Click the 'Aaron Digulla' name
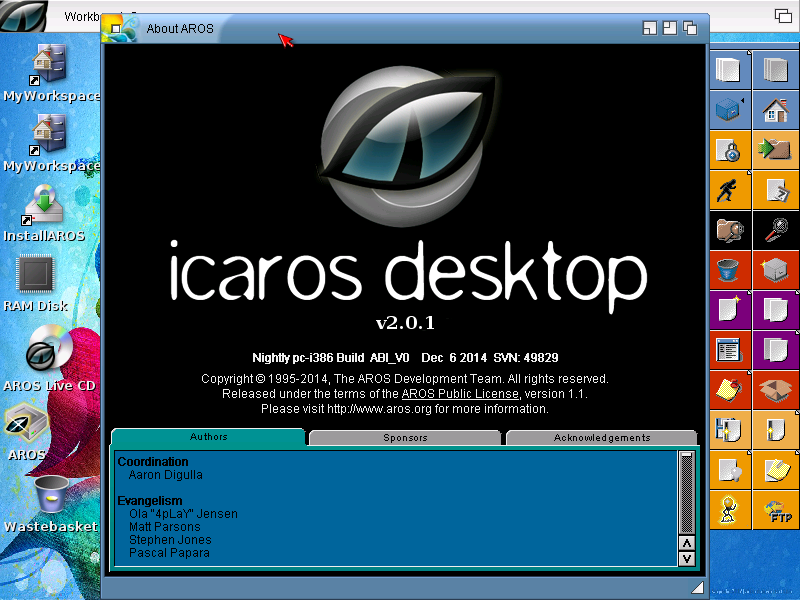The height and width of the screenshot is (600, 800). coord(165,475)
